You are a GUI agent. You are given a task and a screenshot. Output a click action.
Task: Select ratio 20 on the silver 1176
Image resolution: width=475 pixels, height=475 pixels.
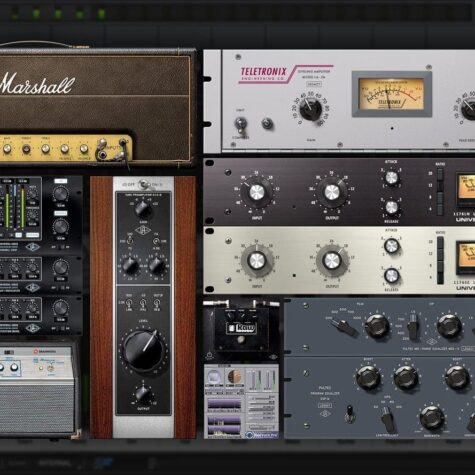click(x=440, y=242)
